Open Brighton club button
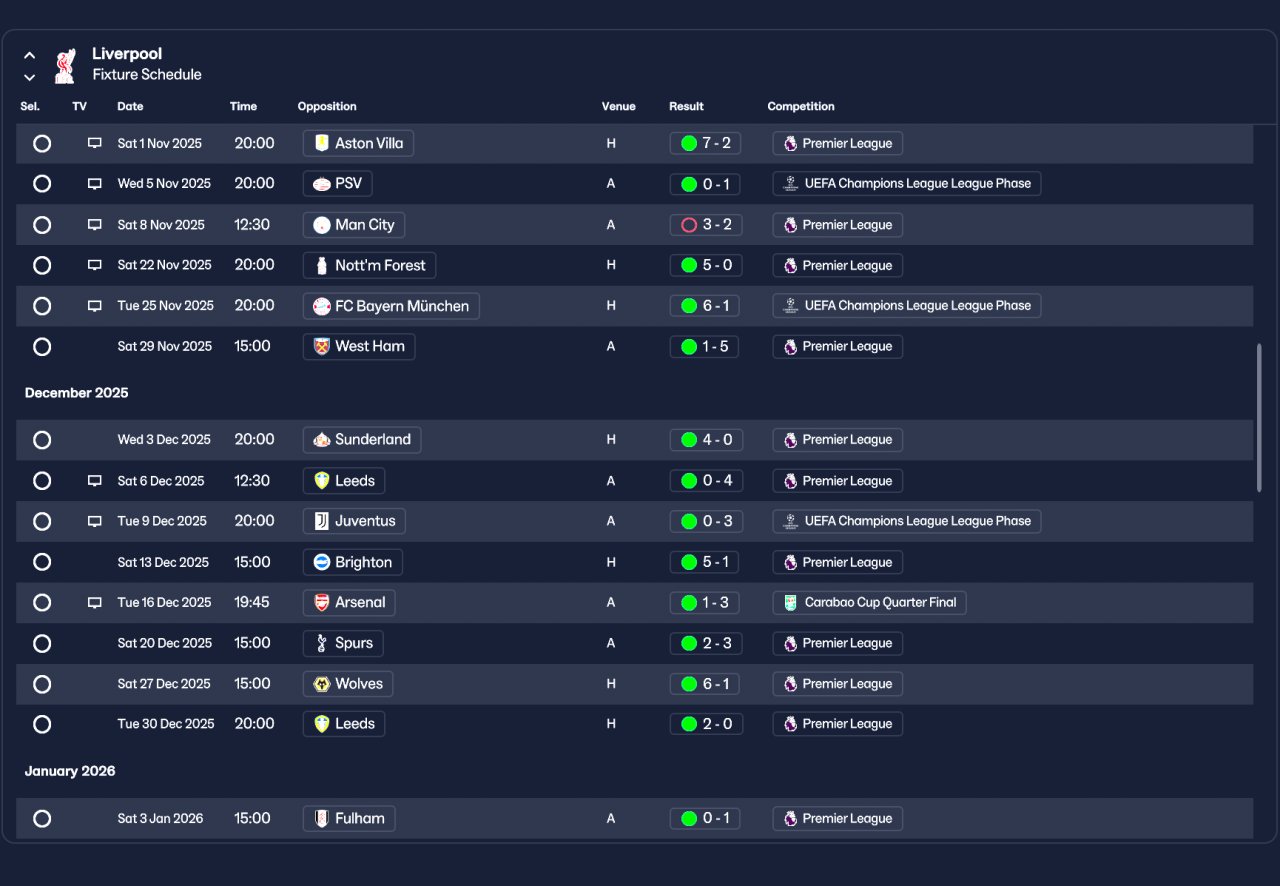The width and height of the screenshot is (1280, 886). pyautogui.click(x=353, y=562)
